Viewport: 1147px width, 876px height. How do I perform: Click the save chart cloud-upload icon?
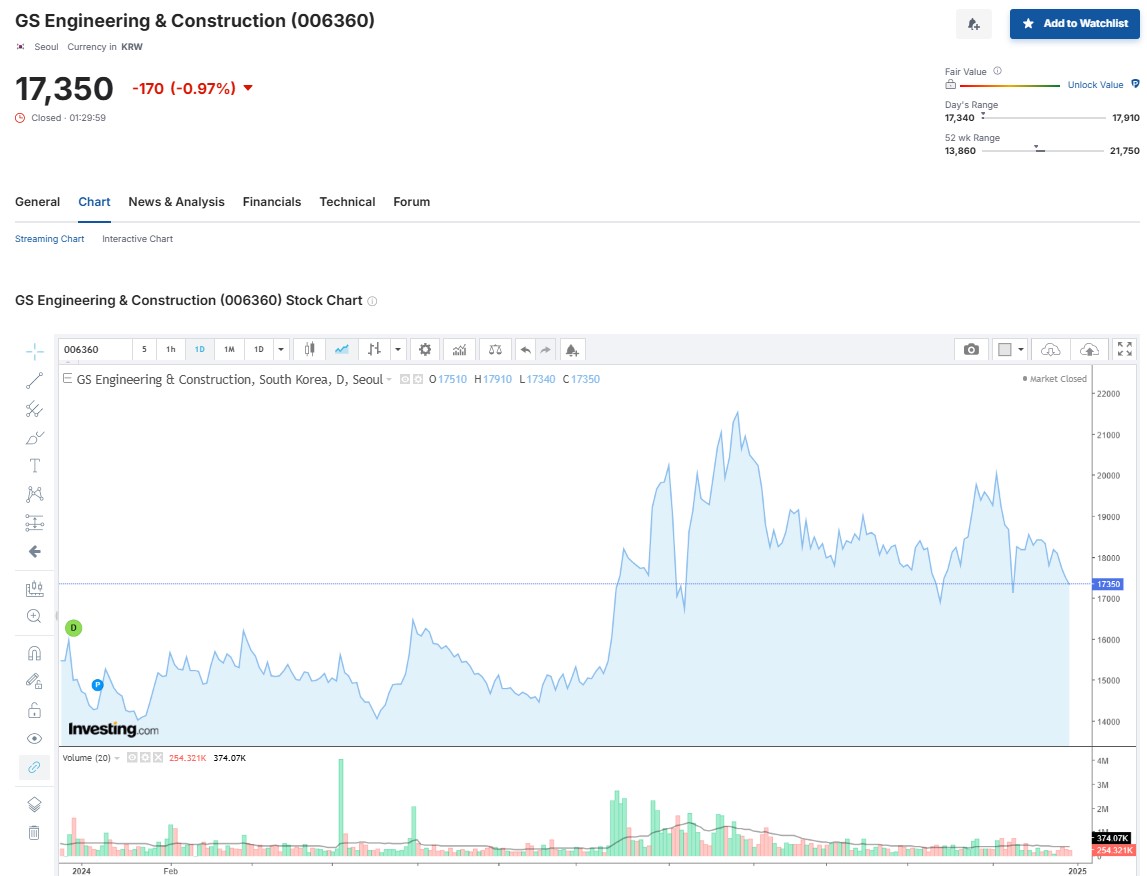coord(1089,350)
